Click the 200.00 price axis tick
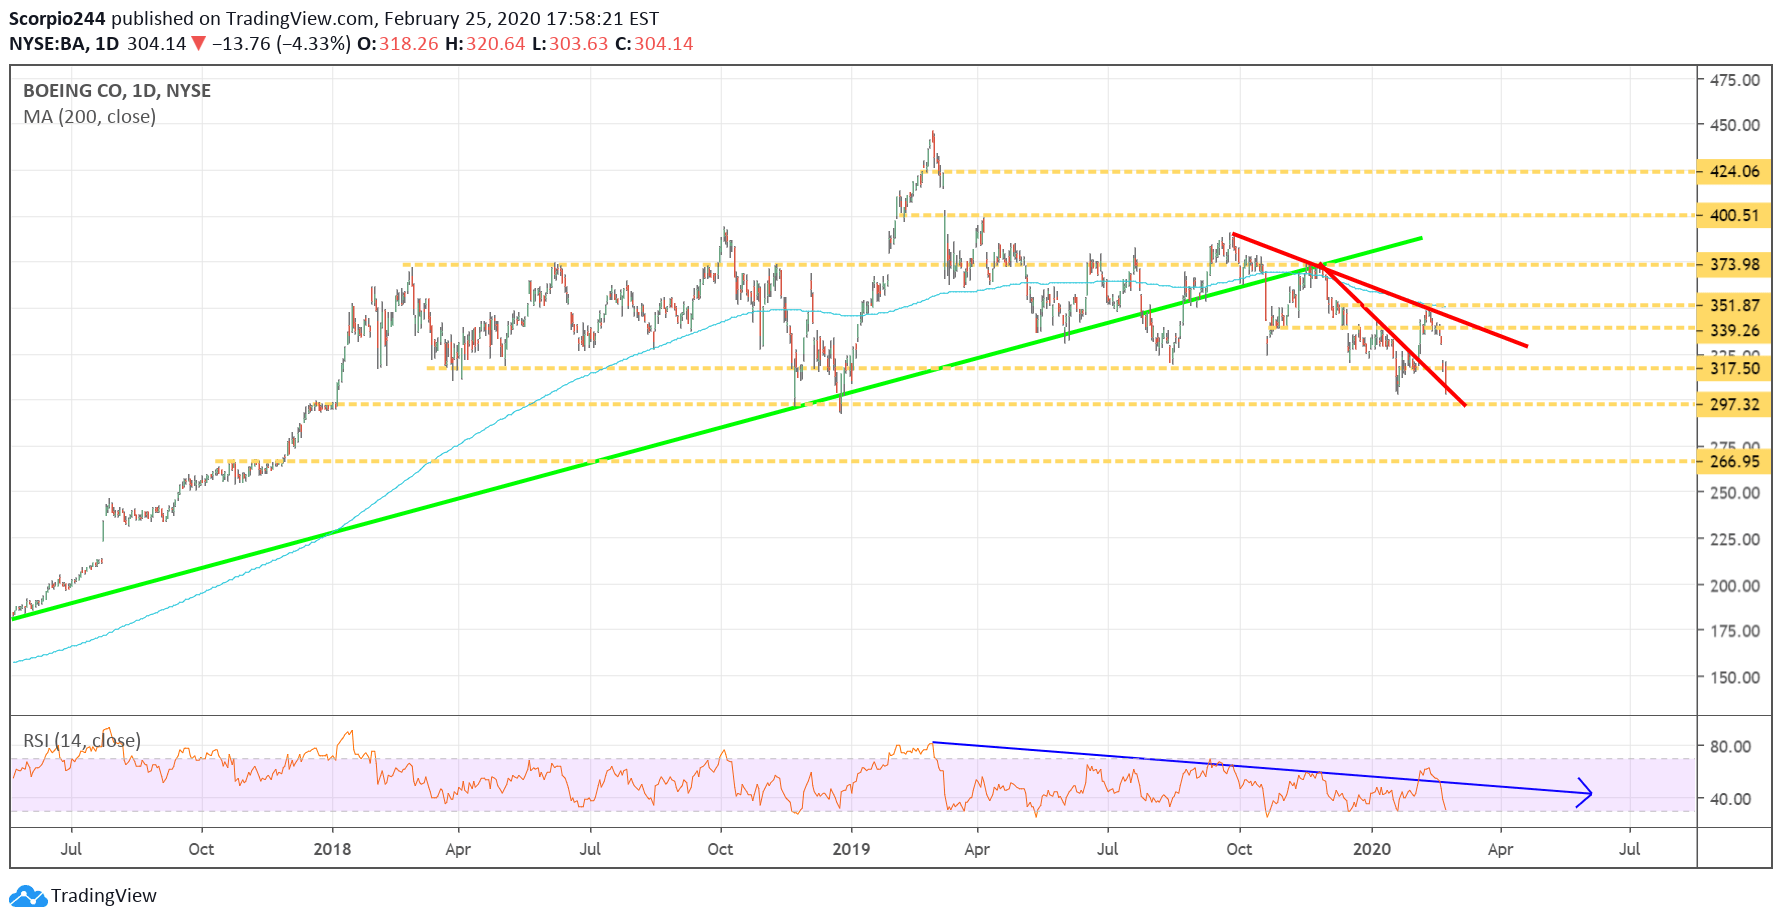This screenshot has width=1782, height=923. tap(1735, 586)
